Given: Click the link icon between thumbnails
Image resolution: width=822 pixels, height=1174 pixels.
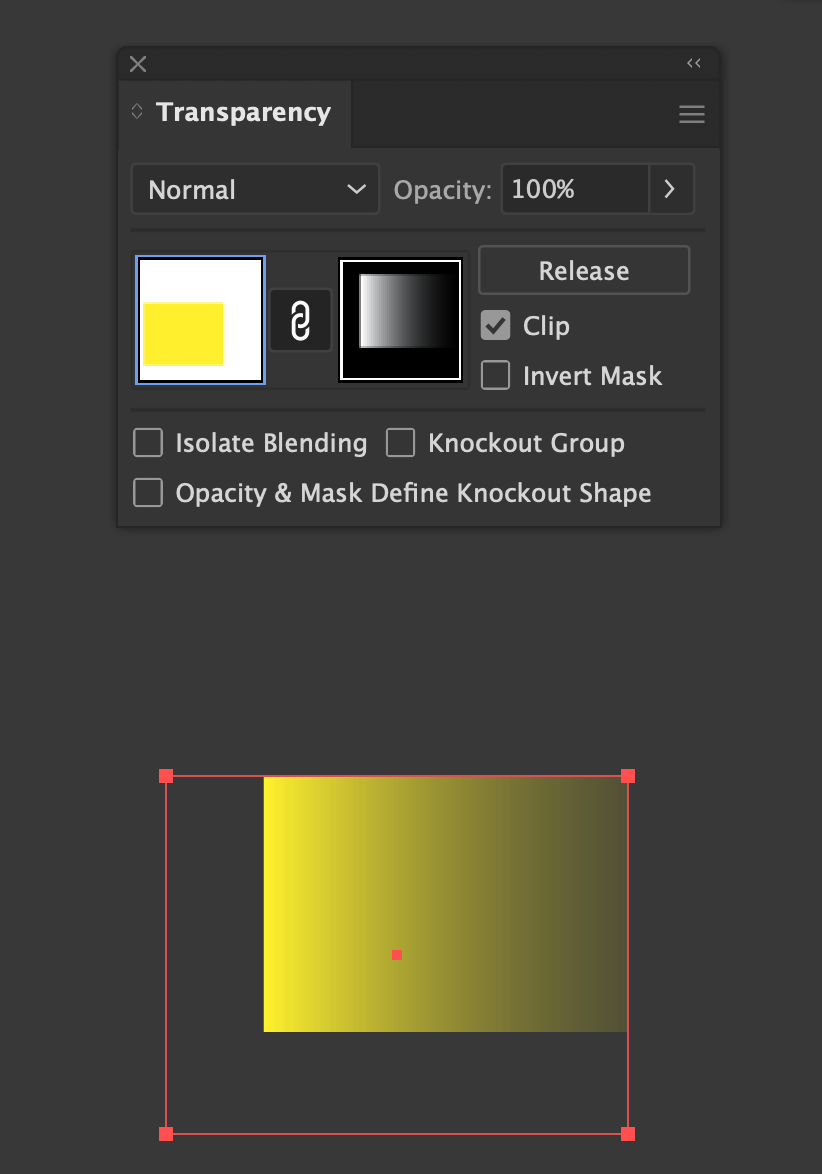Looking at the screenshot, I should click(300, 320).
